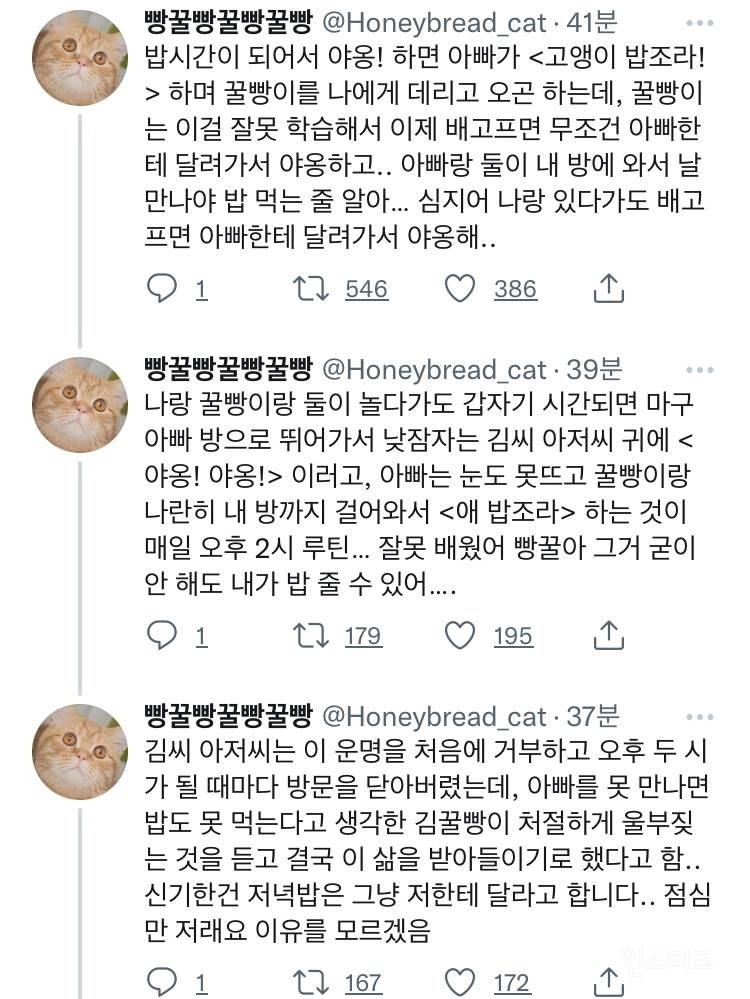Reply to the first tweet (41분)
This screenshot has height=999, width=750.
click(x=162, y=289)
